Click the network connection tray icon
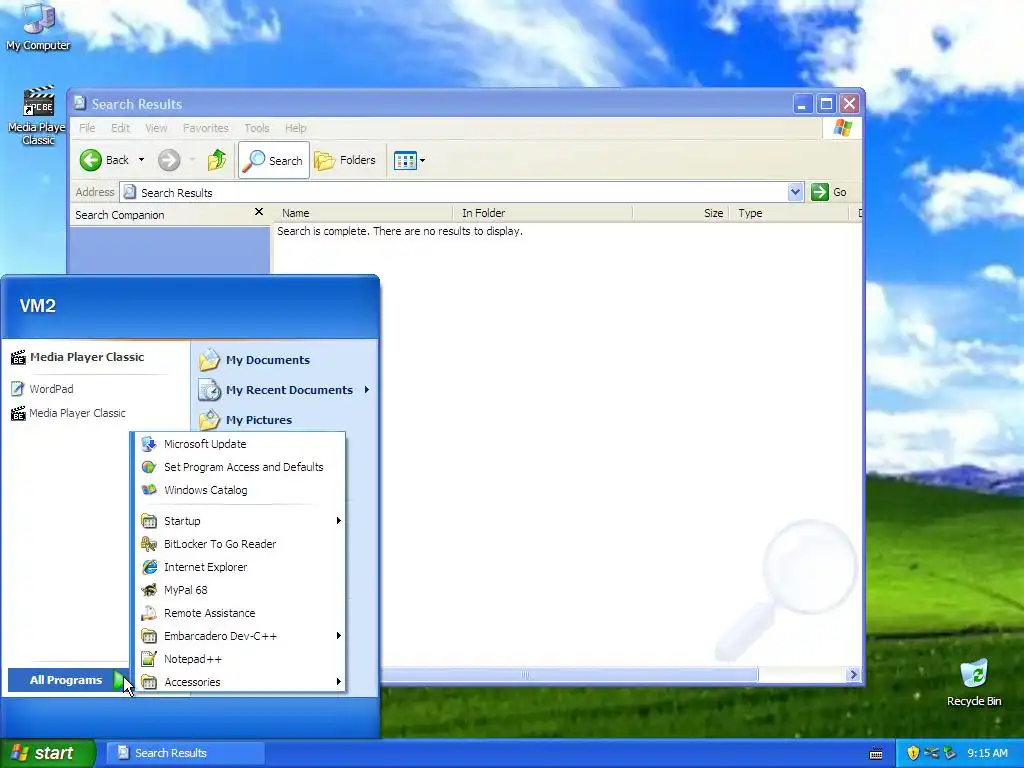Viewport: 1024px width, 768px height. 931,753
